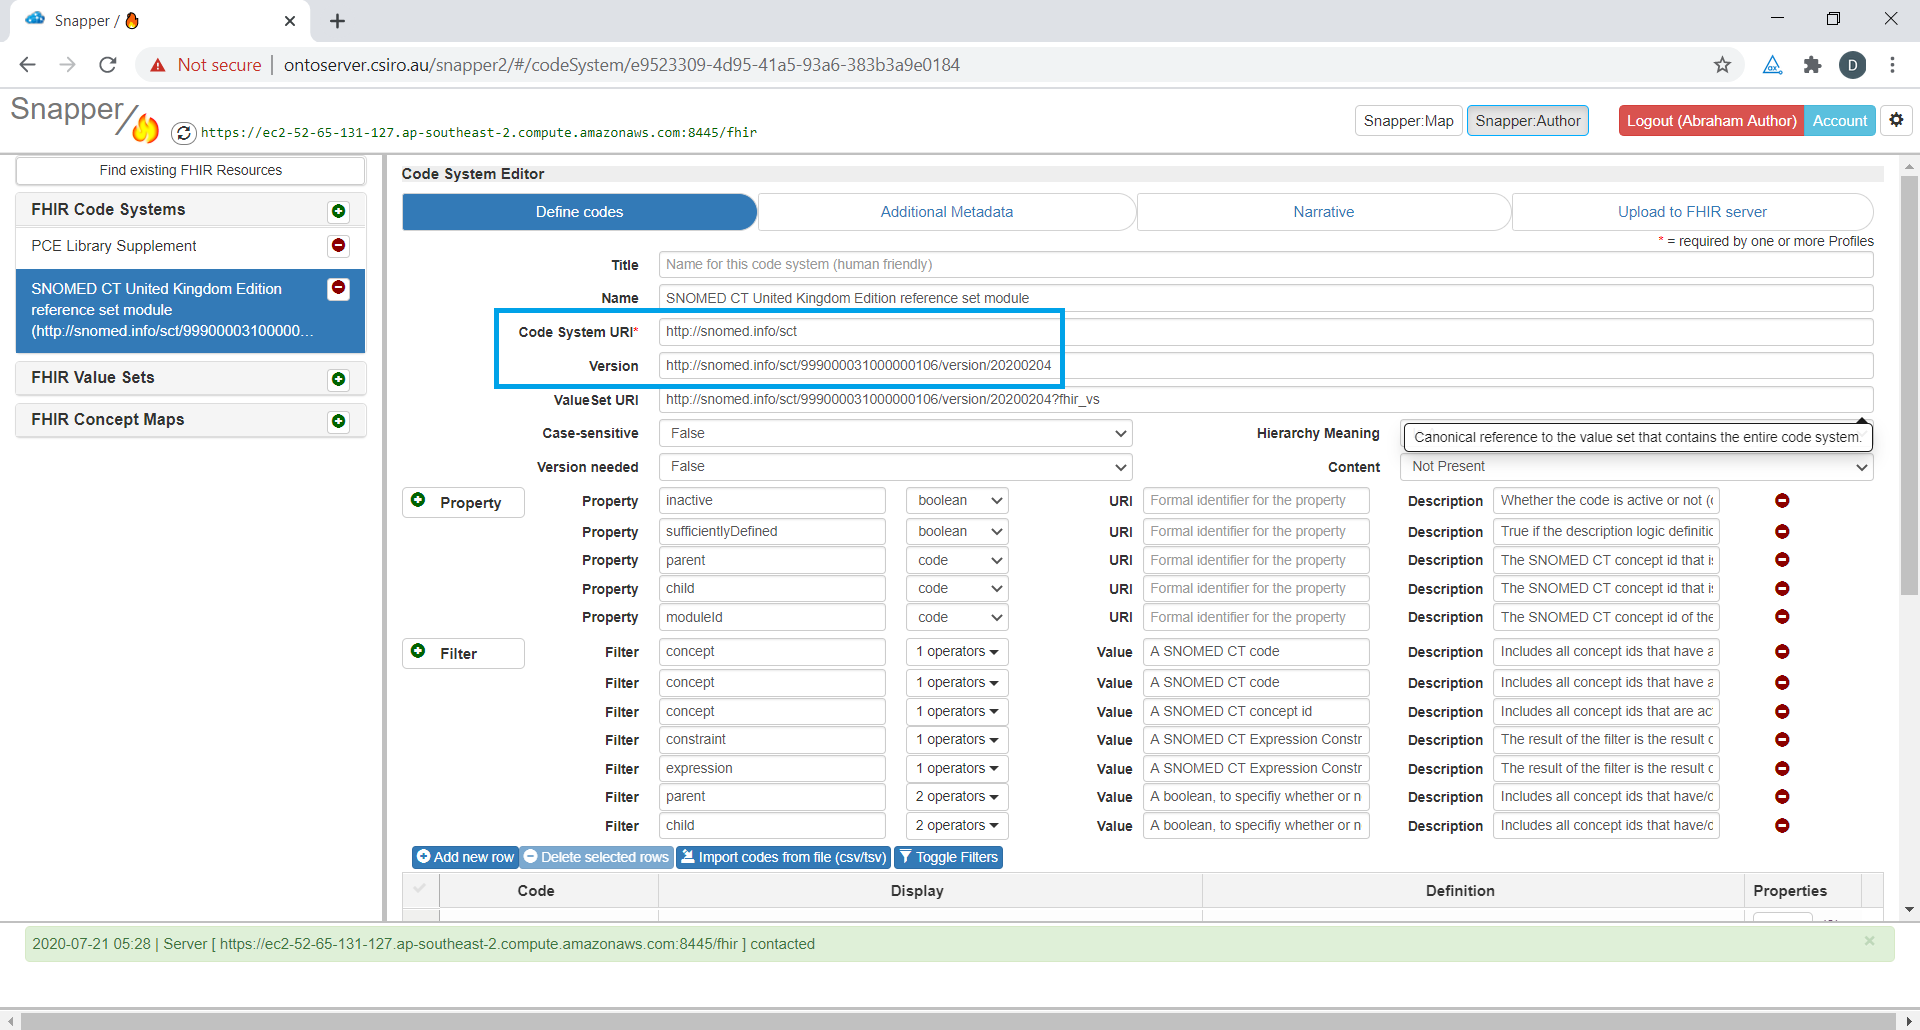
Task: Remove SNOMED CT United Kingdom Edition entry
Action: tap(338, 288)
